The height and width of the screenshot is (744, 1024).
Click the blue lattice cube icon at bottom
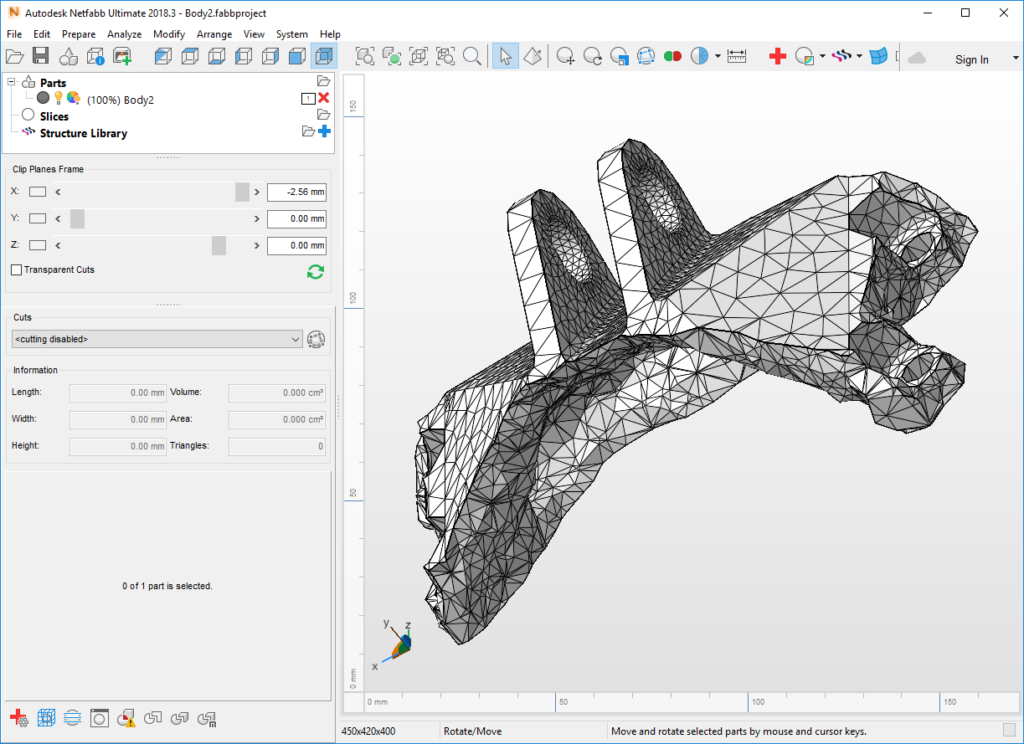coord(46,717)
